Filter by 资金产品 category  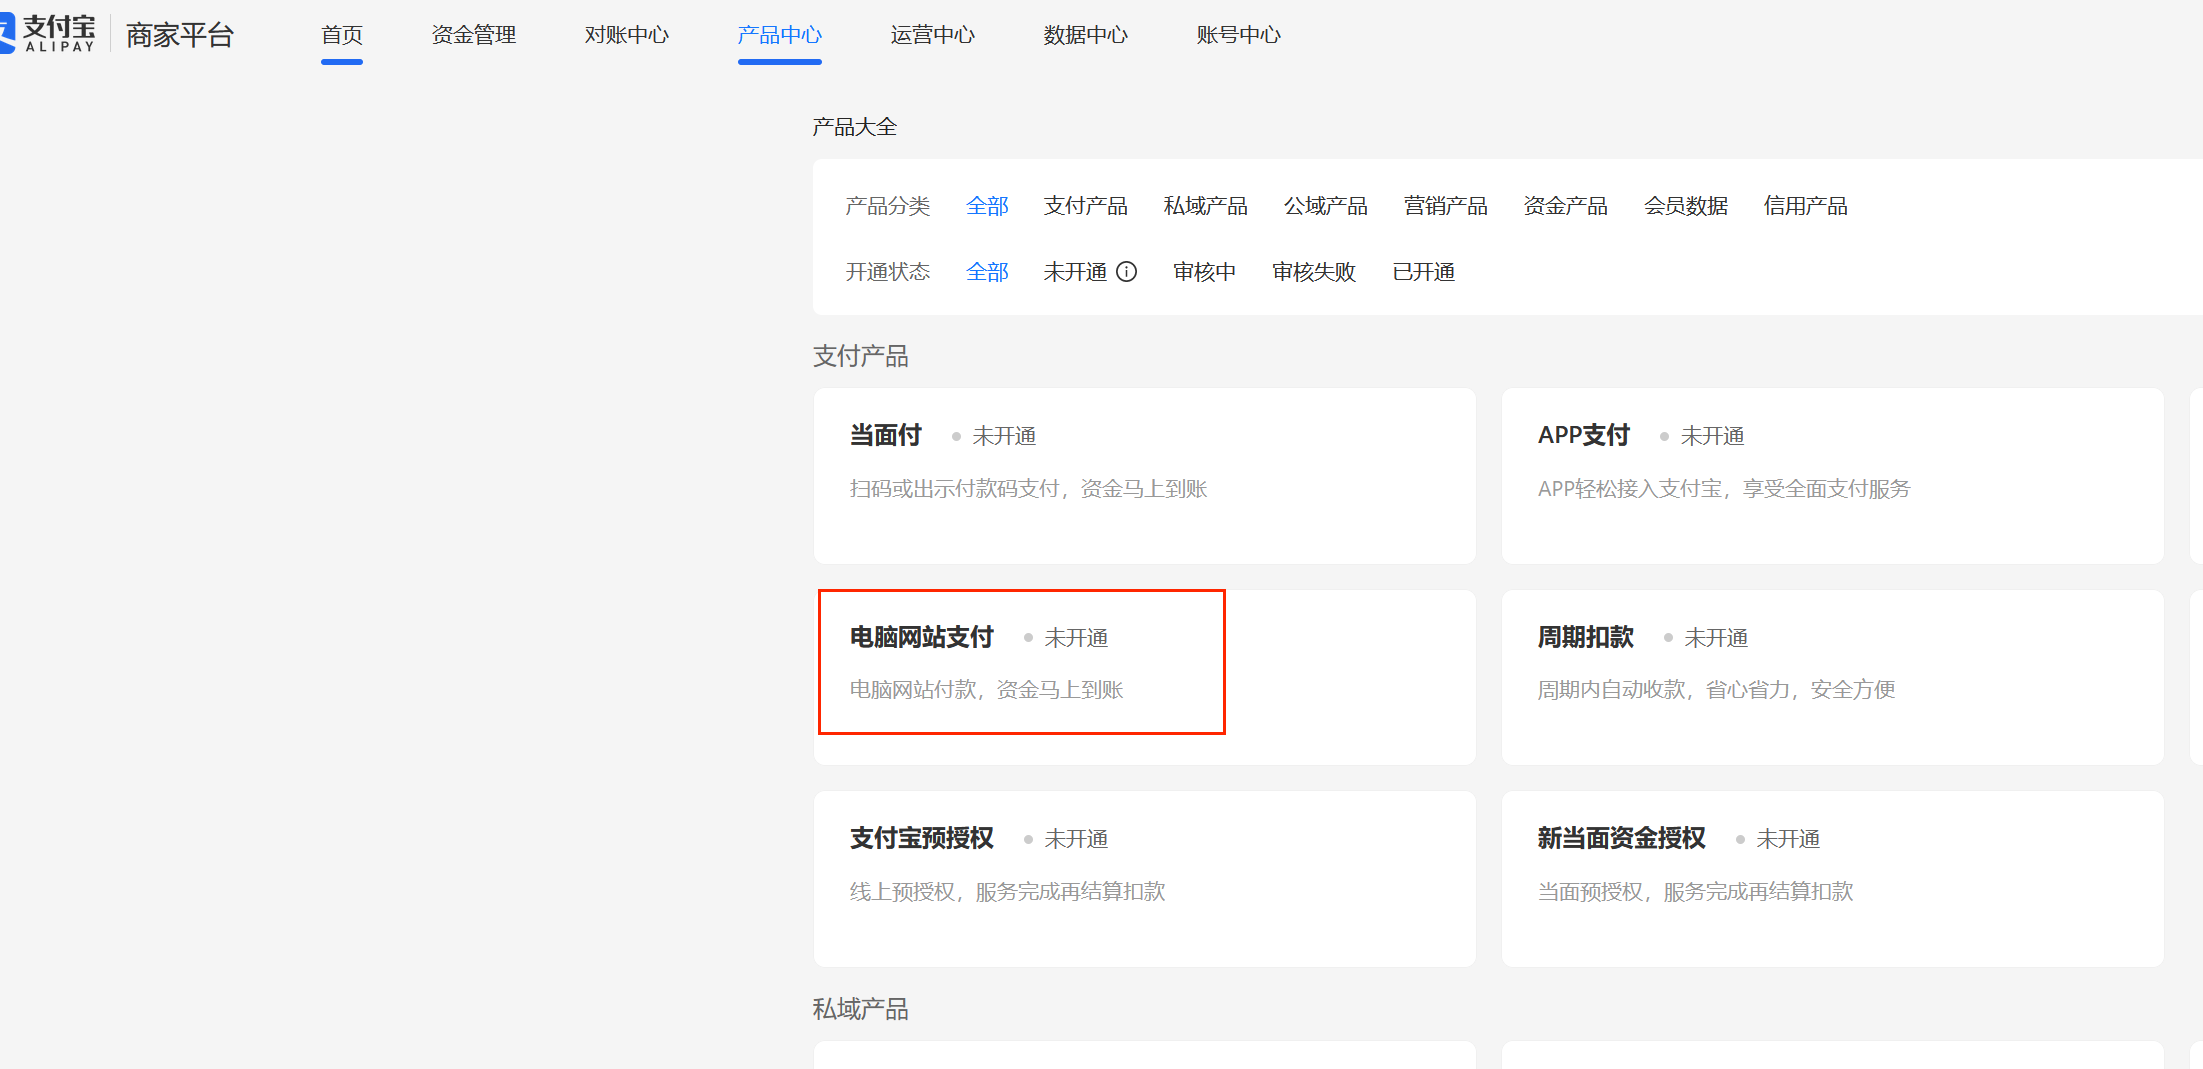(x=1566, y=206)
